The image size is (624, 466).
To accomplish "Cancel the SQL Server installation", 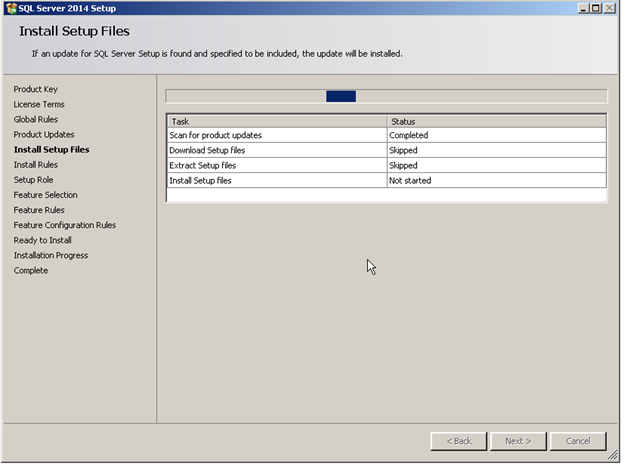I will pyautogui.click(x=578, y=441).
